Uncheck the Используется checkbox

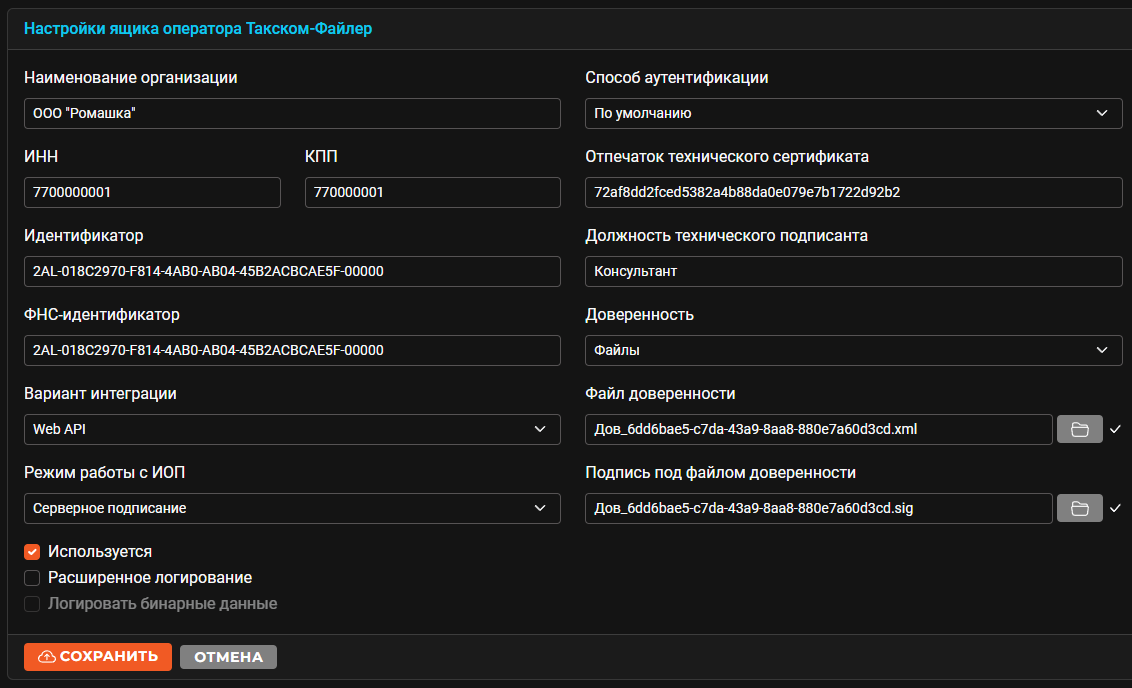pyautogui.click(x=32, y=552)
